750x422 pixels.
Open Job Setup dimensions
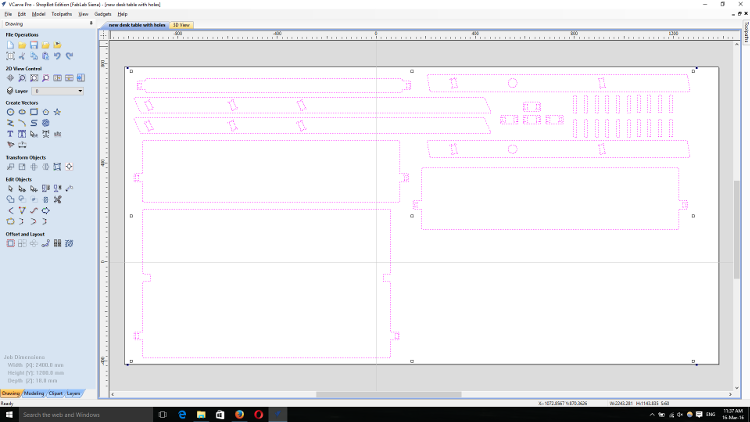[11, 56]
